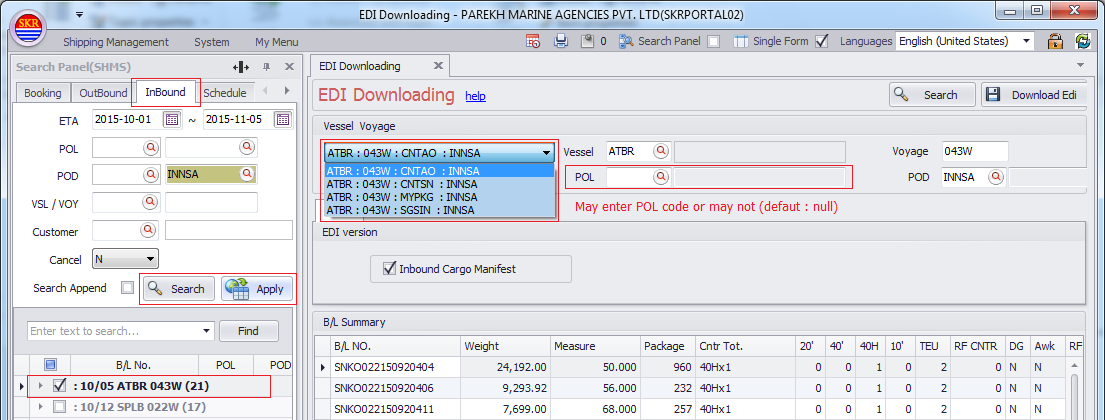1105x420 pixels.
Task: Open lookup beside INNSA in Search Panel
Action: click(x=246, y=173)
